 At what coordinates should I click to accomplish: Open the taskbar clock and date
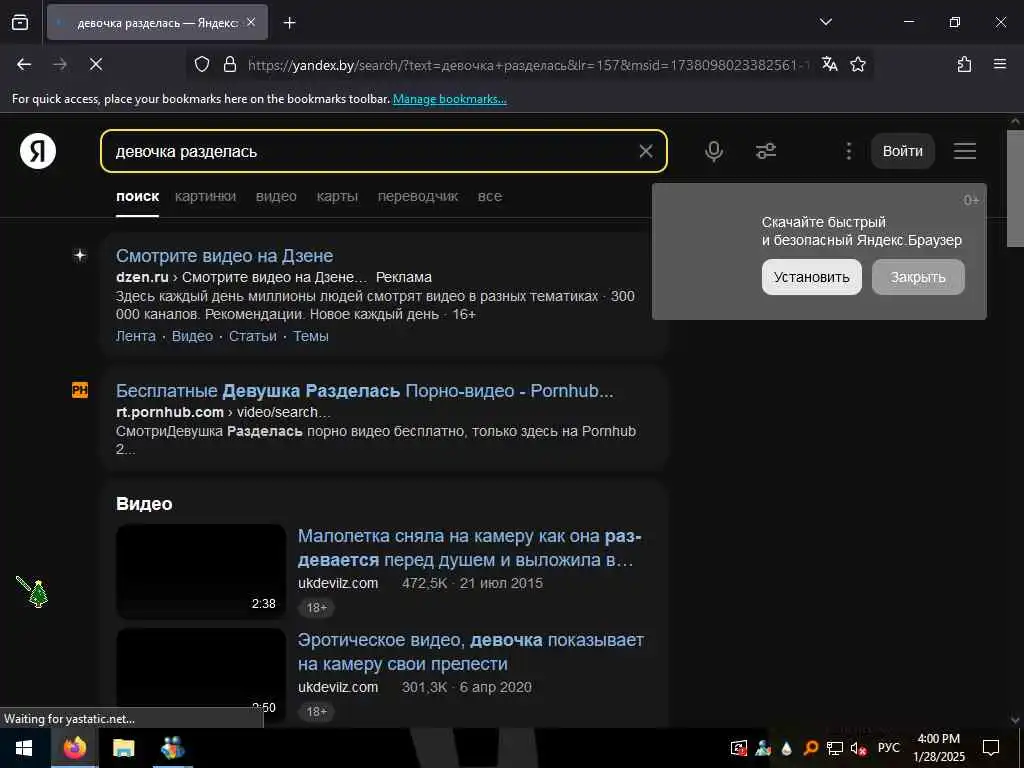[938, 748]
